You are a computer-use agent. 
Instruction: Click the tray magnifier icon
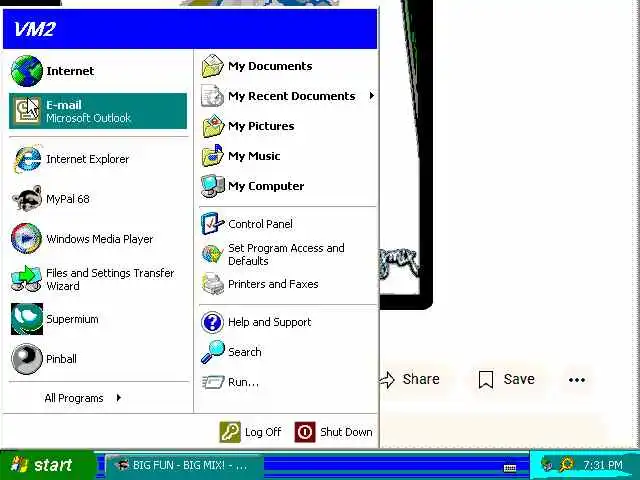click(x=567, y=464)
